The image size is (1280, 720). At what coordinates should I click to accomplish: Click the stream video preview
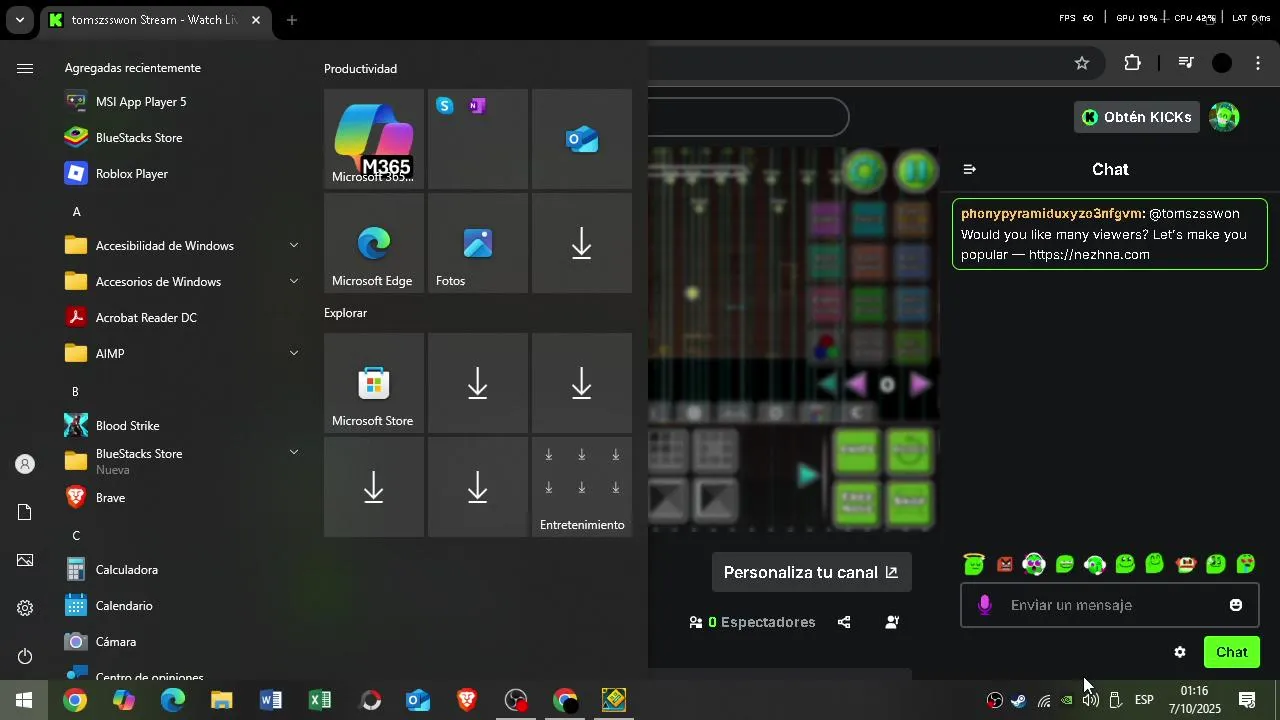click(x=793, y=340)
